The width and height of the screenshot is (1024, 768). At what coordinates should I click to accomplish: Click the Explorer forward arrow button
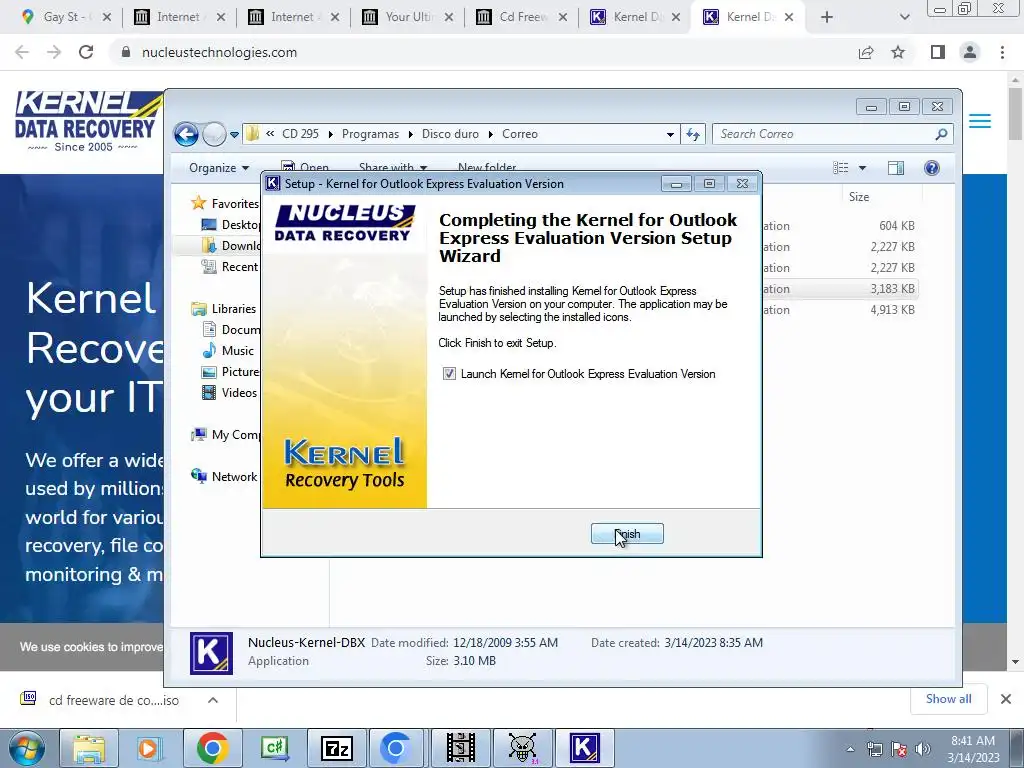pos(214,135)
